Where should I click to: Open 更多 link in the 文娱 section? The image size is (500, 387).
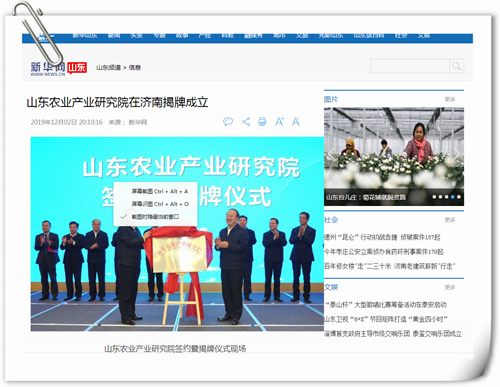(450, 287)
